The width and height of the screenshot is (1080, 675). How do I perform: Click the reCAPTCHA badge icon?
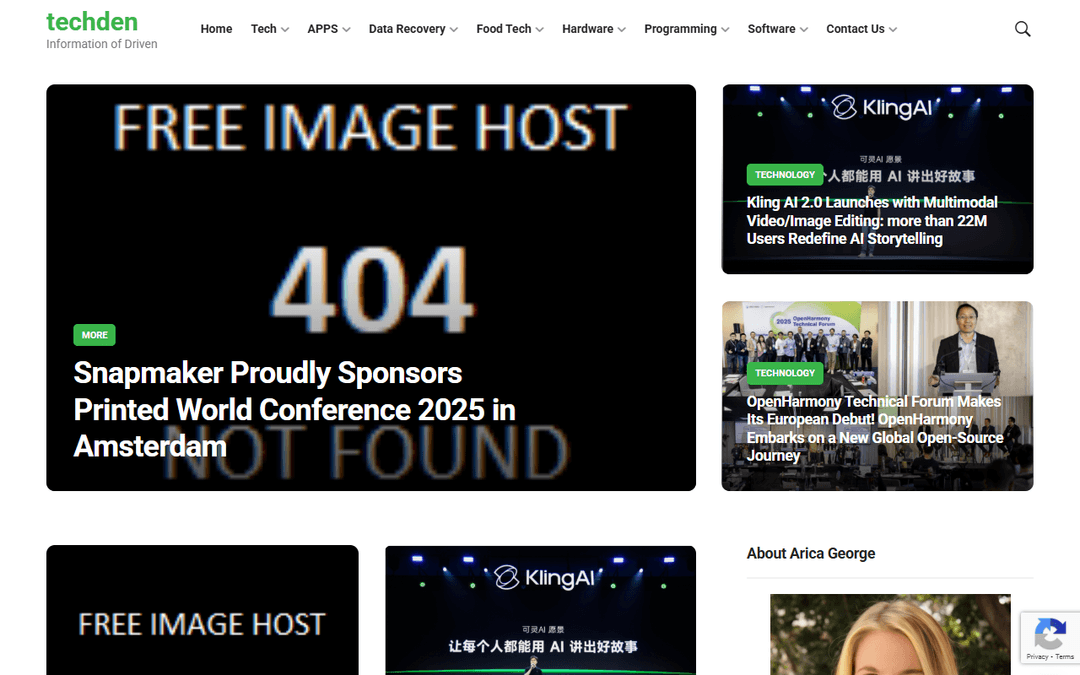pyautogui.click(x=1049, y=634)
